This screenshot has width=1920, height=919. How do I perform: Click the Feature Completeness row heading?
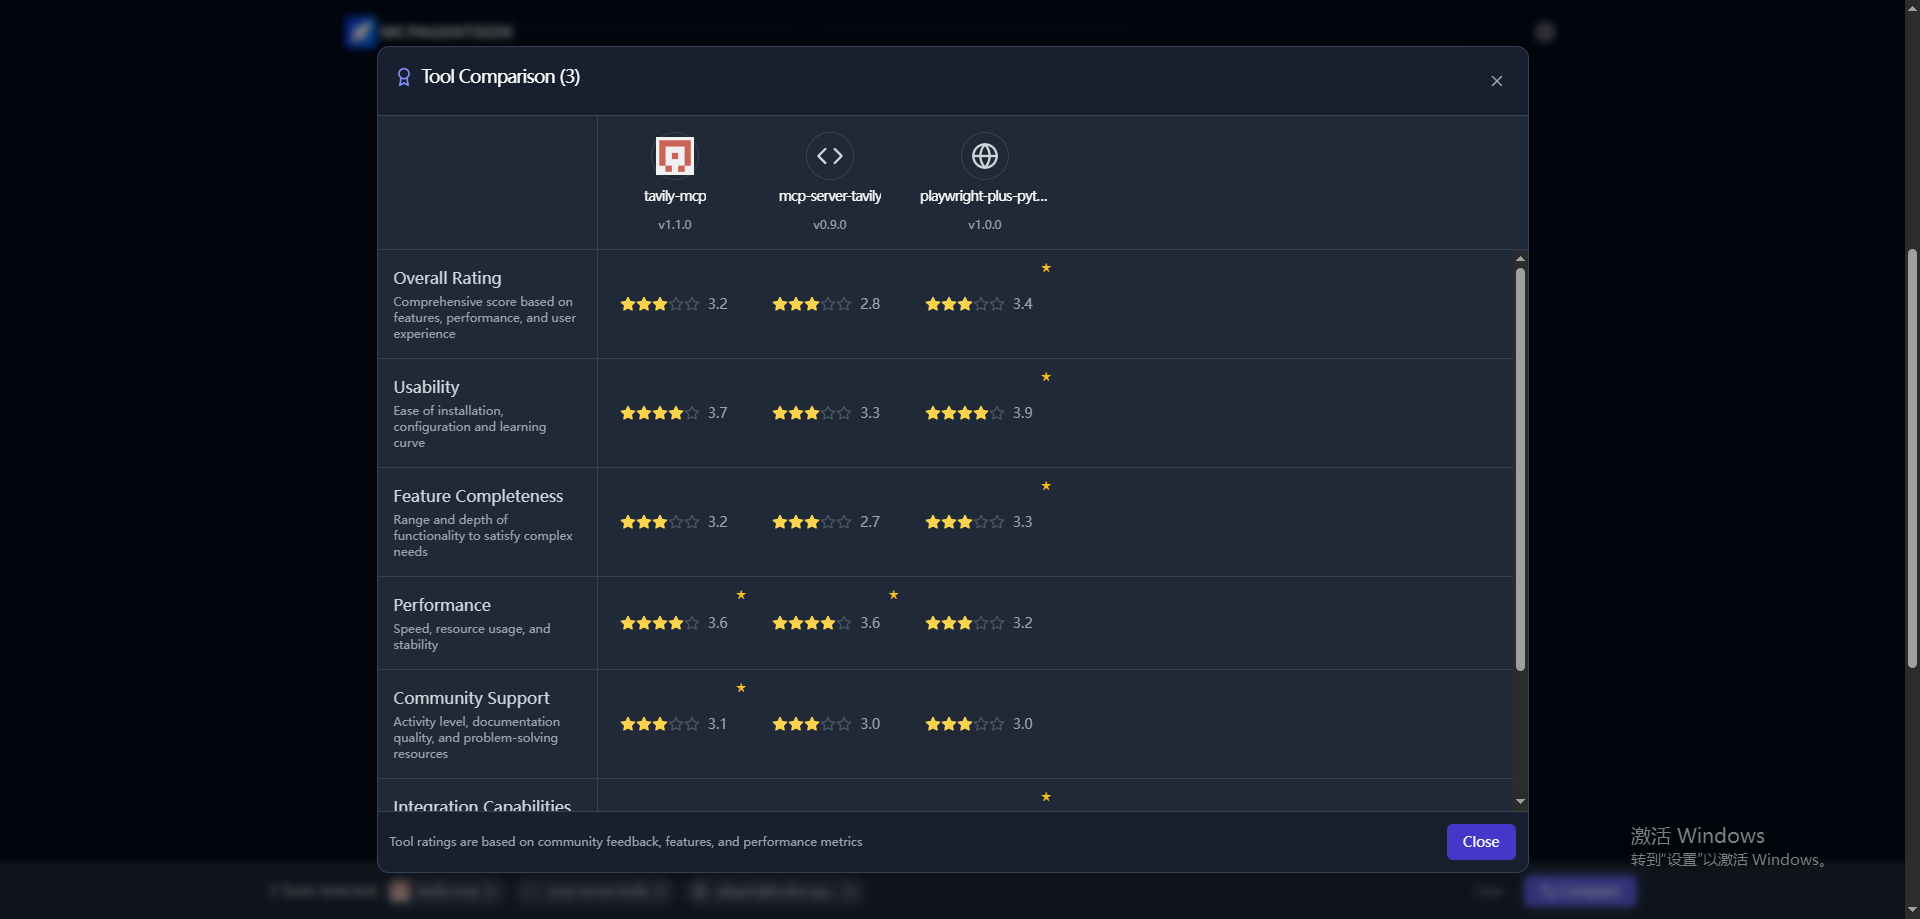(478, 496)
